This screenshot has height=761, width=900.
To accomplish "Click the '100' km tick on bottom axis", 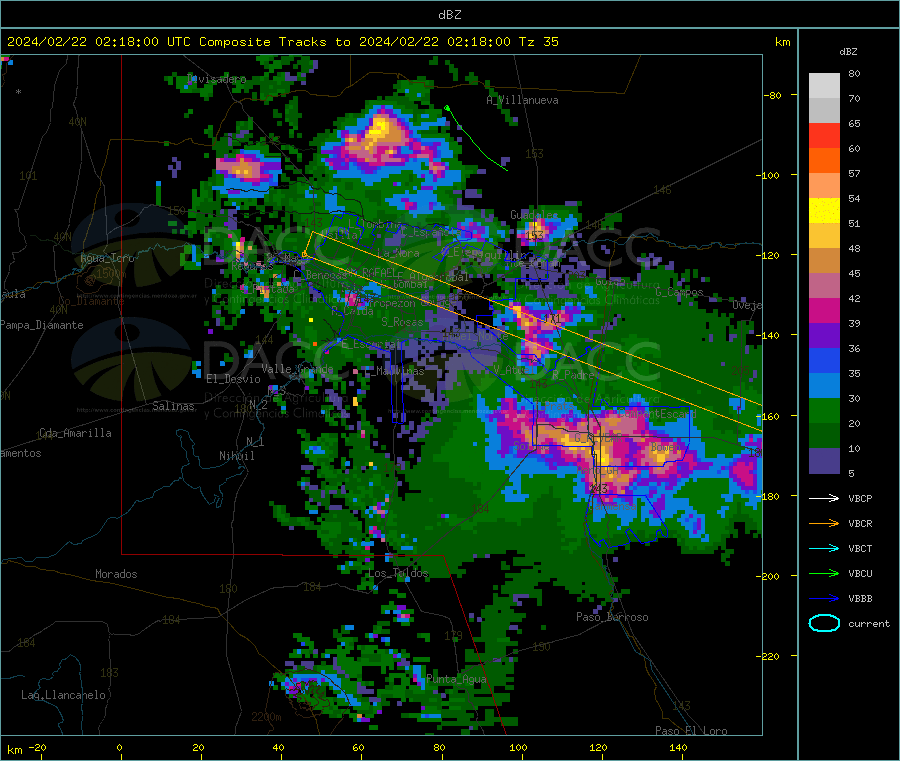I will (x=518, y=747).
